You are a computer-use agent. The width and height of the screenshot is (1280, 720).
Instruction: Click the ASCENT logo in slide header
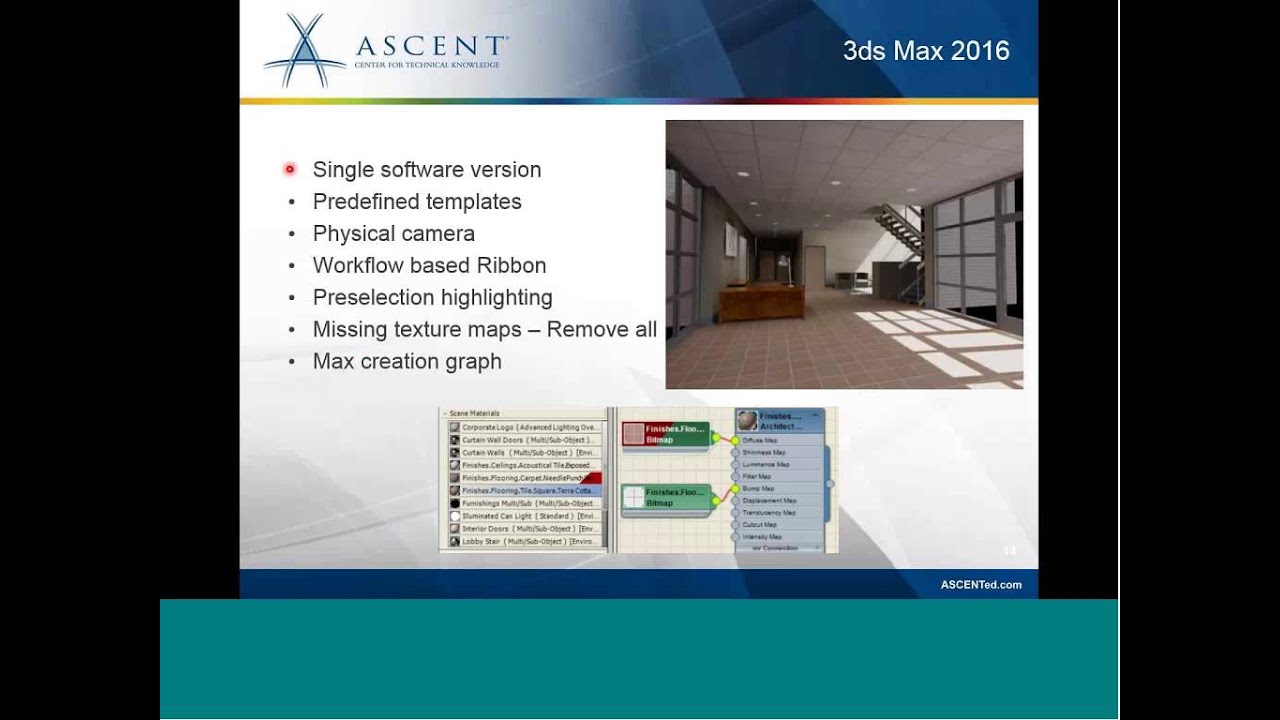[x=386, y=51]
